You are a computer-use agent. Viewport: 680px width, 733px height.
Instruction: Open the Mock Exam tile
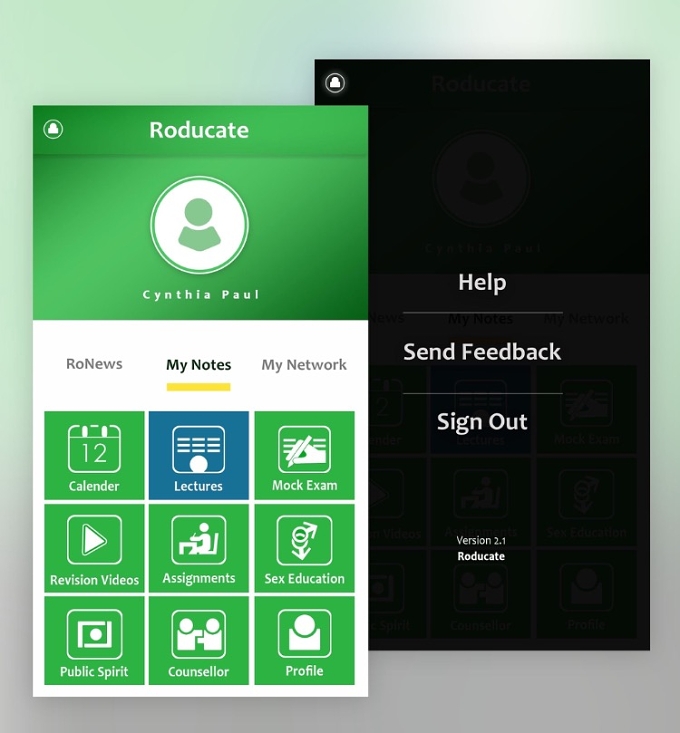tap(304, 455)
